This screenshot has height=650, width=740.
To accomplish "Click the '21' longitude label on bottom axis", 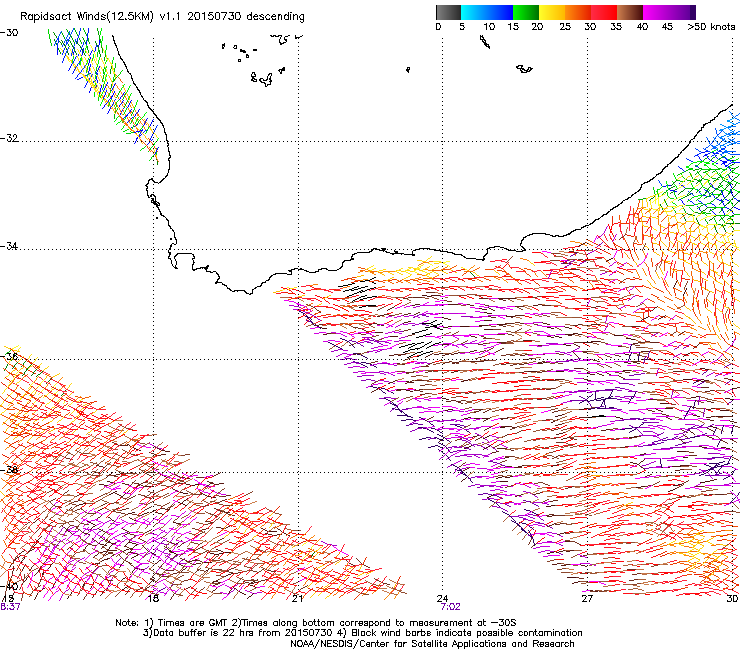I will 297,599.
